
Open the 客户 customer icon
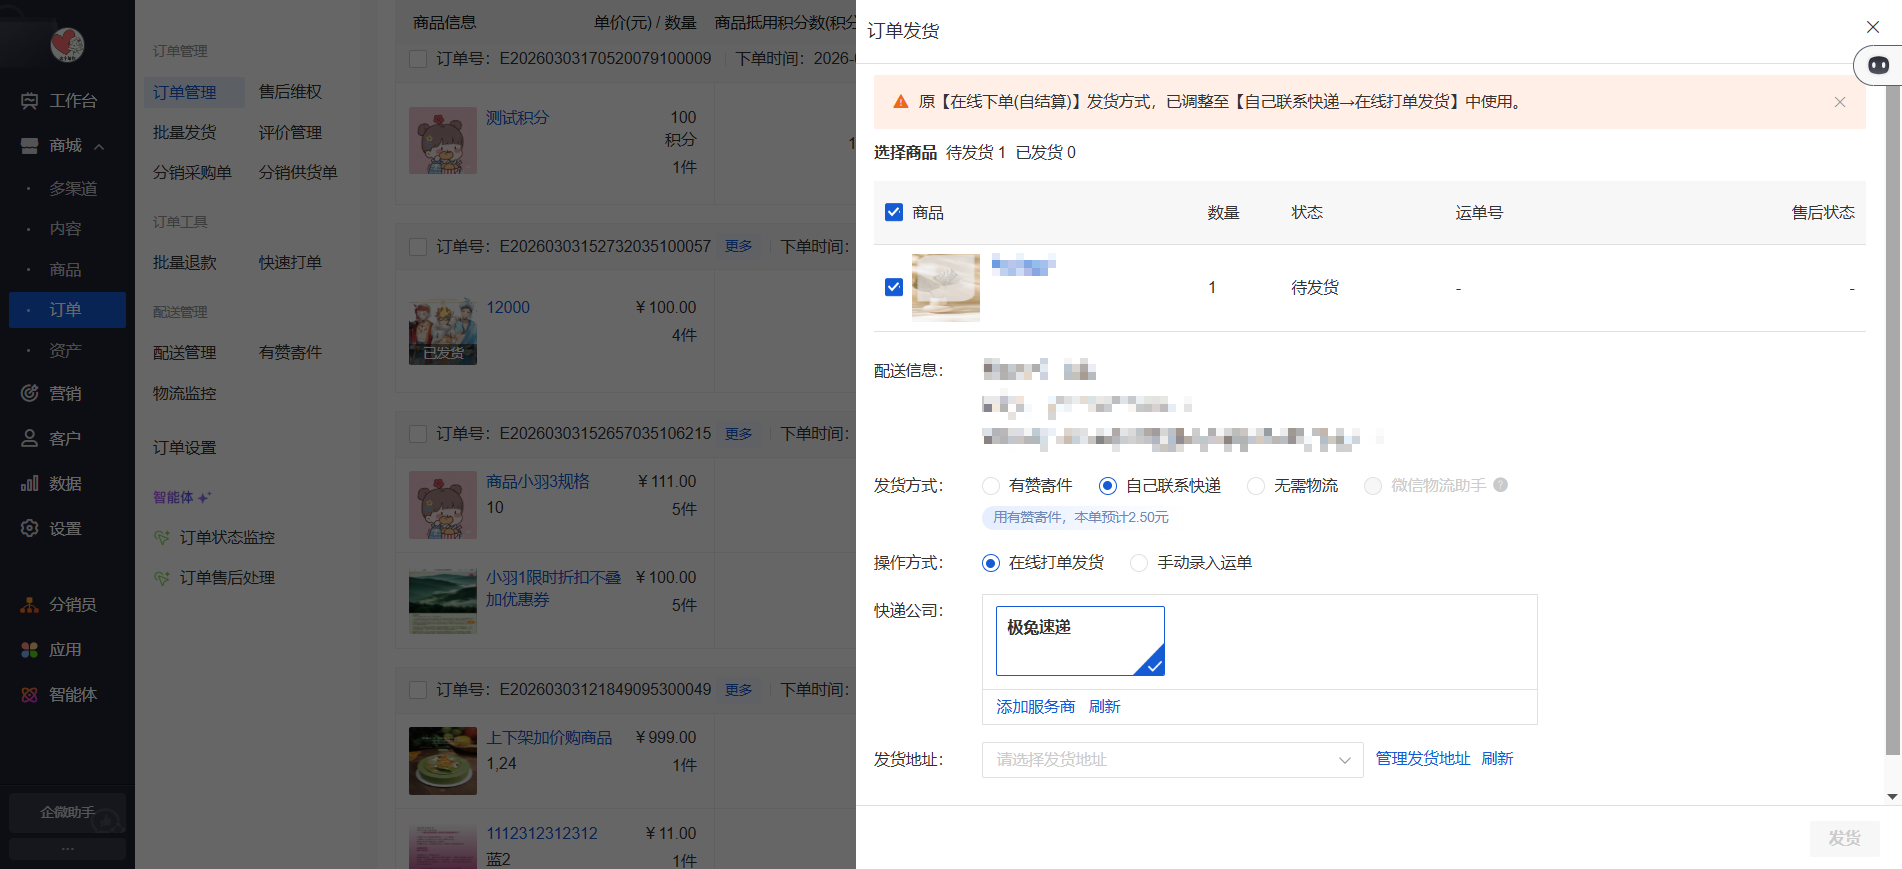[29, 439]
